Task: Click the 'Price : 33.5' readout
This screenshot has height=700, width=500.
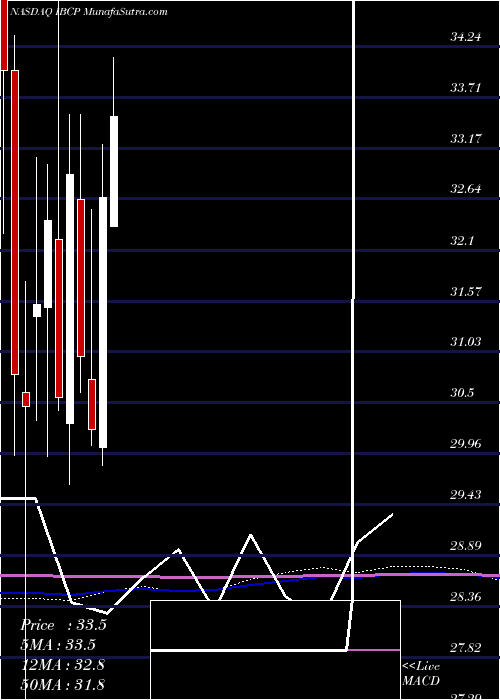Action: pyautogui.click(x=63, y=625)
